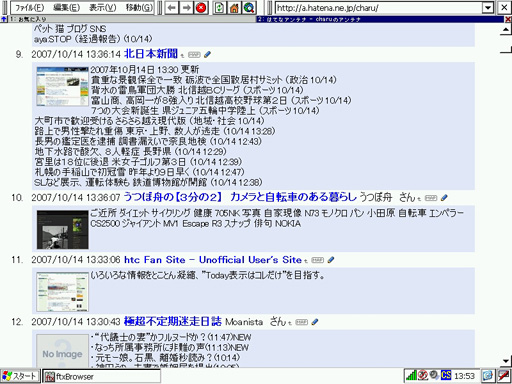The image size is (512, 384).
Task: Open the スタート start menu button
Action: pos(20,376)
